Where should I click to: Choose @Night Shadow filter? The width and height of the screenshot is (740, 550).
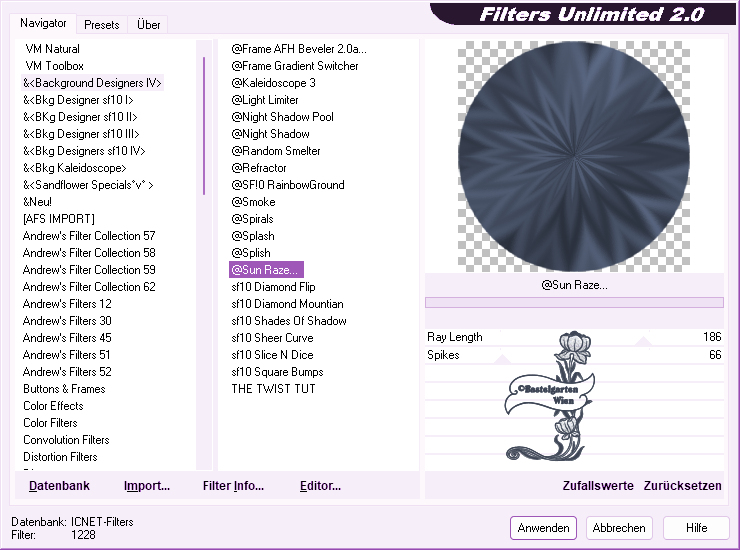[270, 134]
